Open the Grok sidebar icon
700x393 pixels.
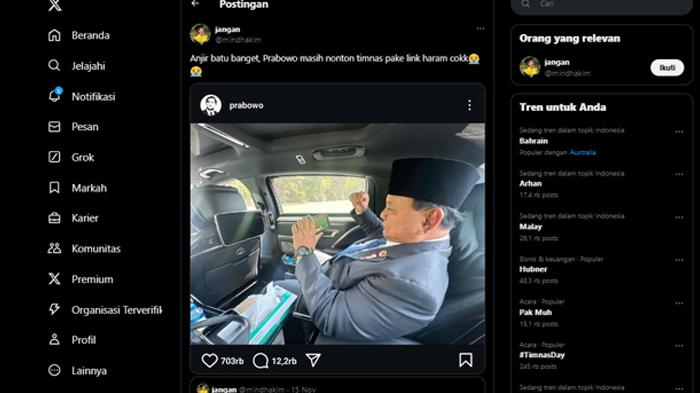(54, 157)
